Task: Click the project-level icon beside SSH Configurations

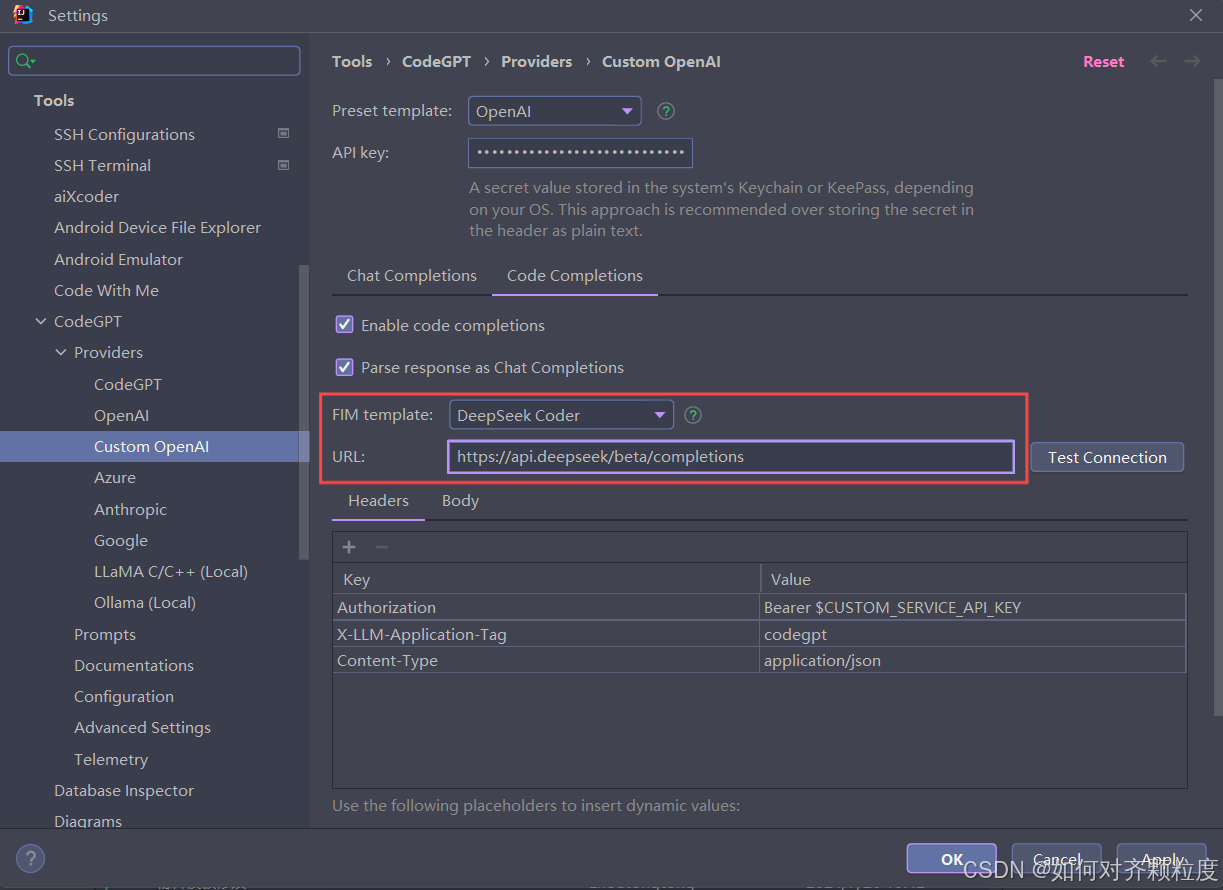Action: (x=284, y=133)
